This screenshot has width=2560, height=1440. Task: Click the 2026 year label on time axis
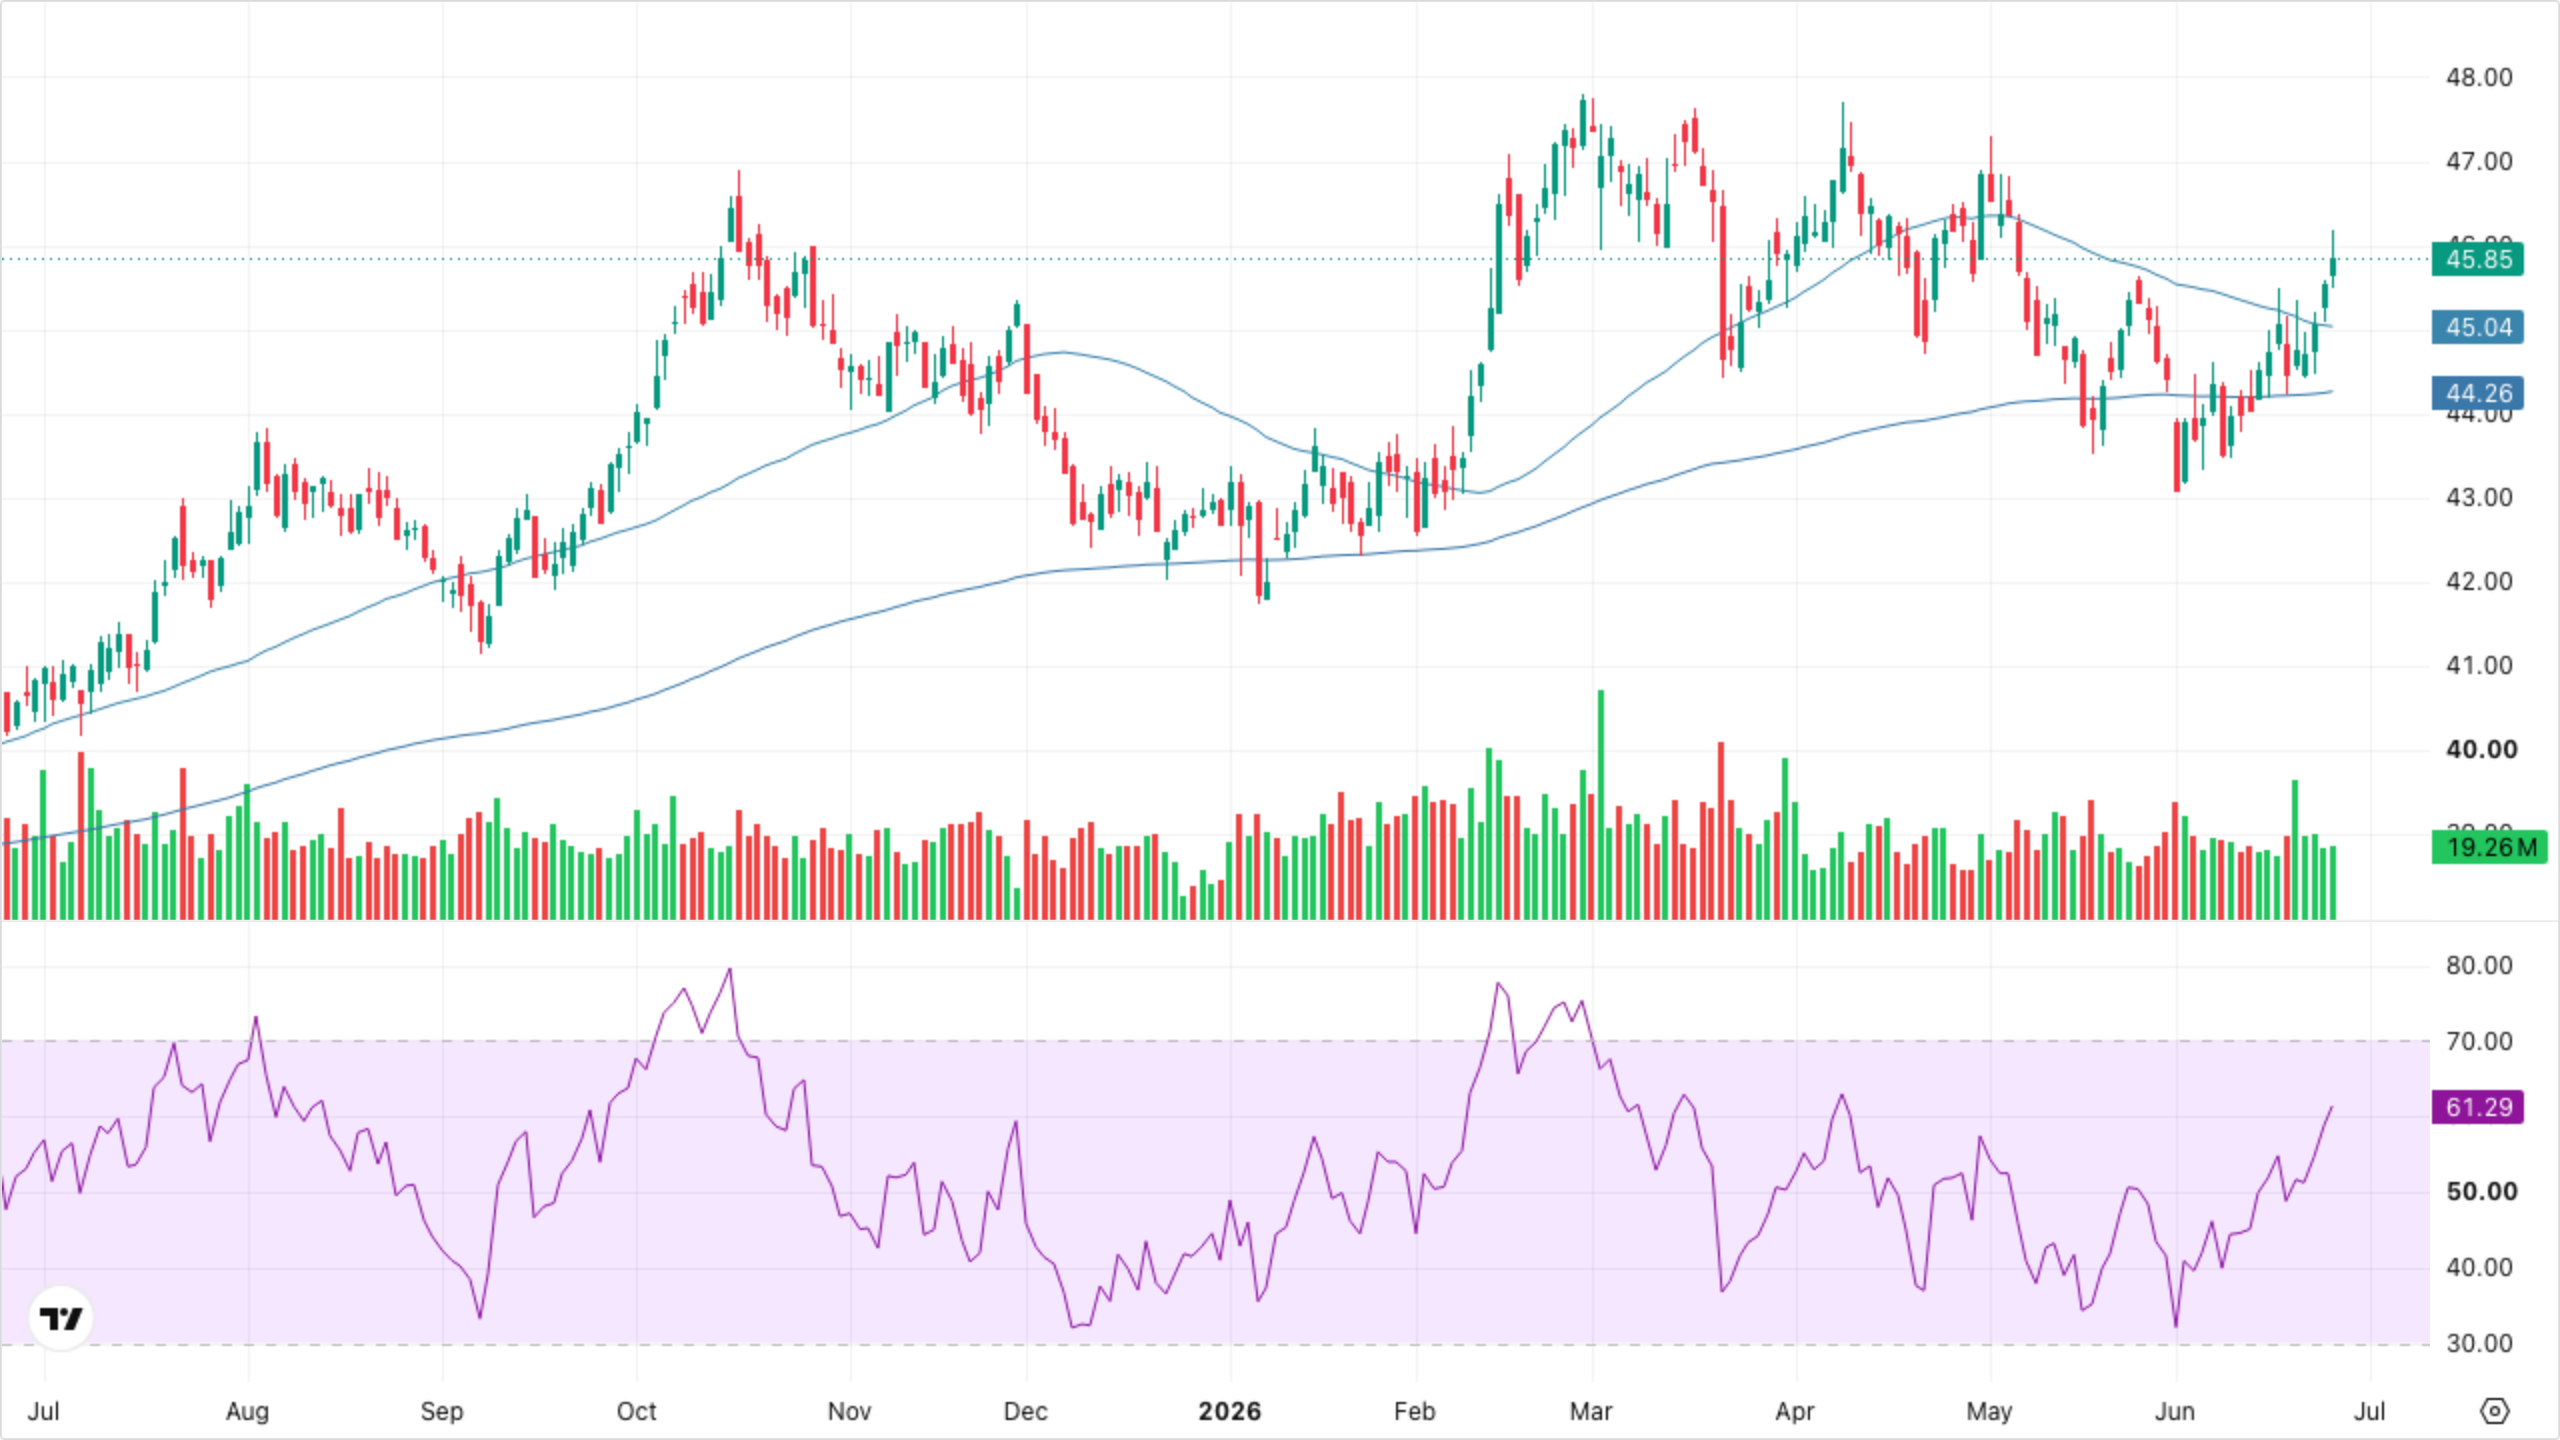coord(1229,1411)
